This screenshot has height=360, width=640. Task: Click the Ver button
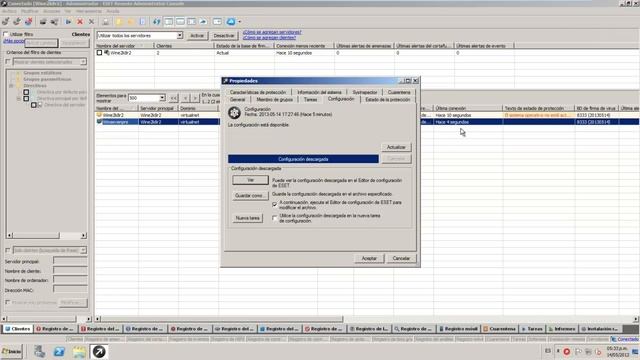(251, 180)
